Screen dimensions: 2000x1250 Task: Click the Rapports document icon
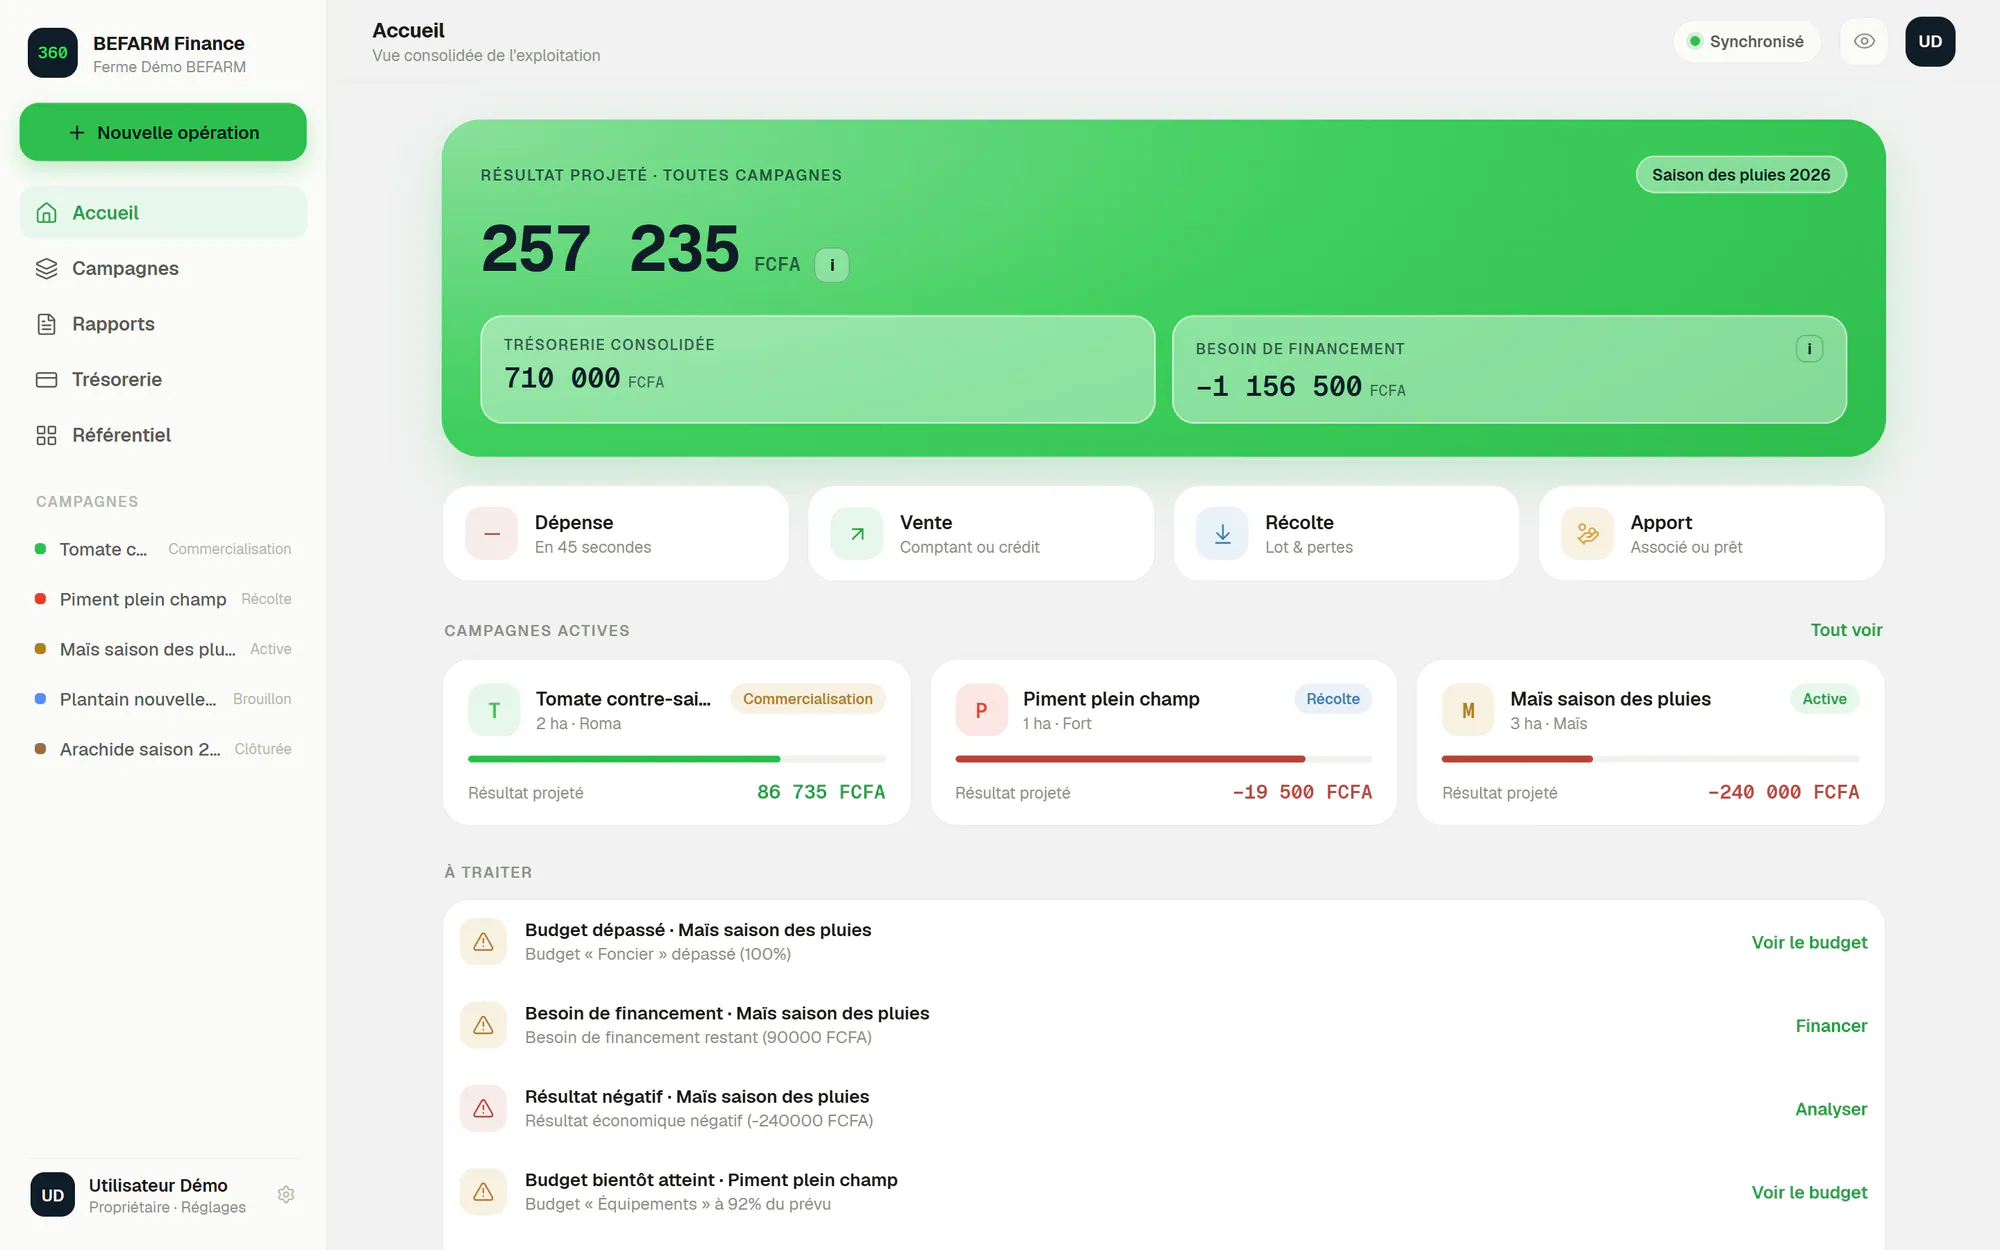(x=46, y=324)
